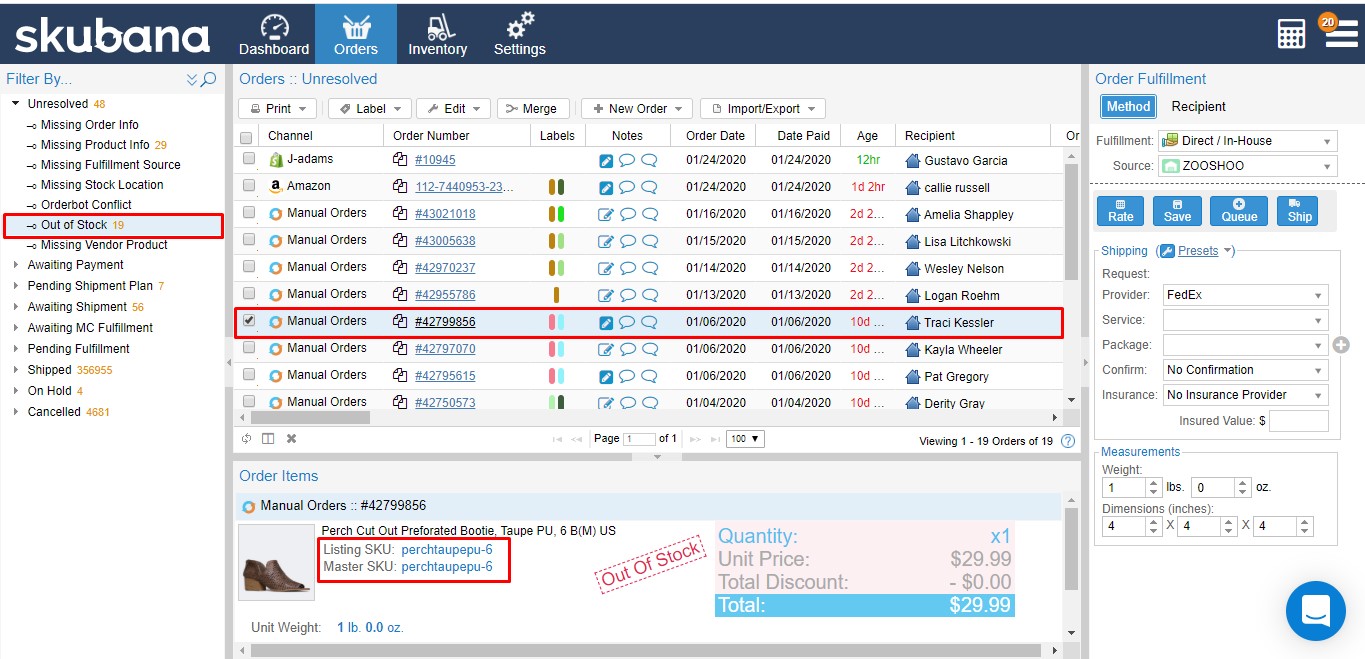Open the Fulfillment Direct / In-House dropdown

pos(1247,141)
